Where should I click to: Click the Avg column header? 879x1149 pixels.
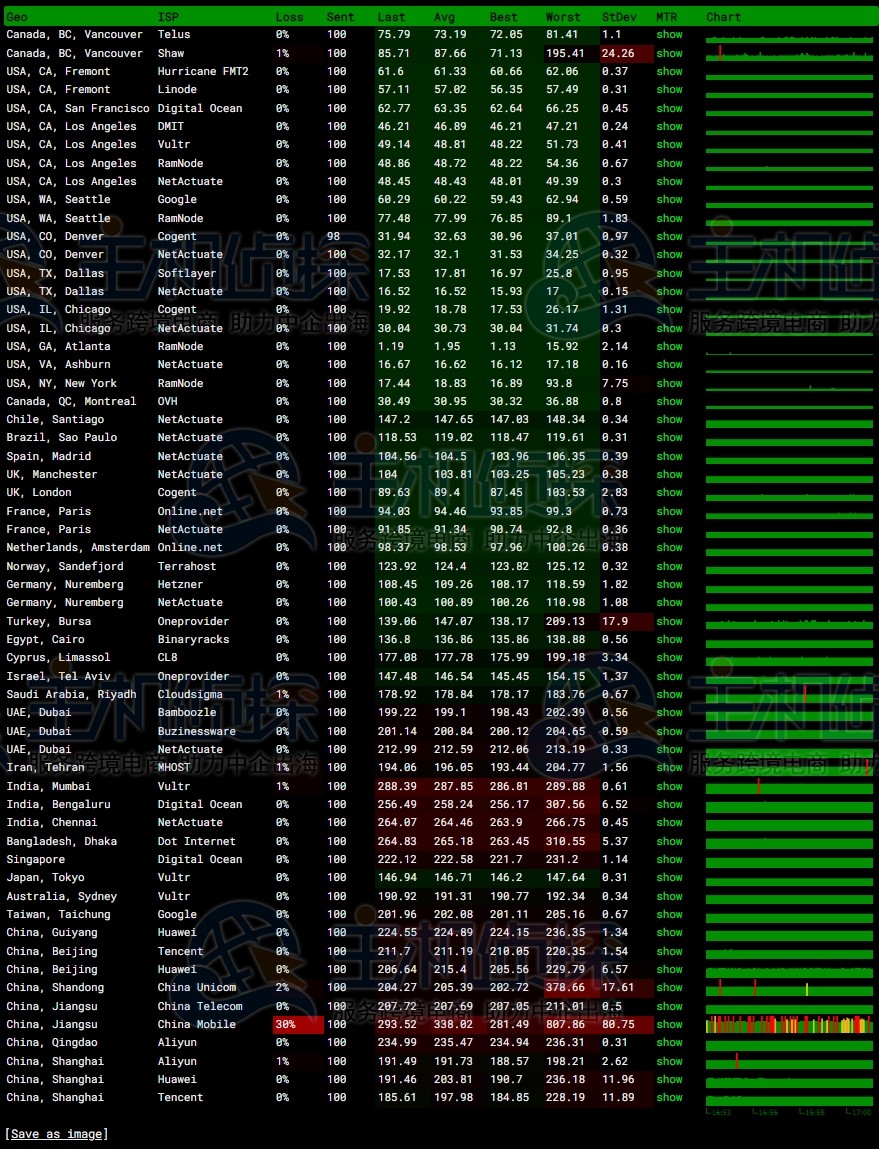click(444, 17)
